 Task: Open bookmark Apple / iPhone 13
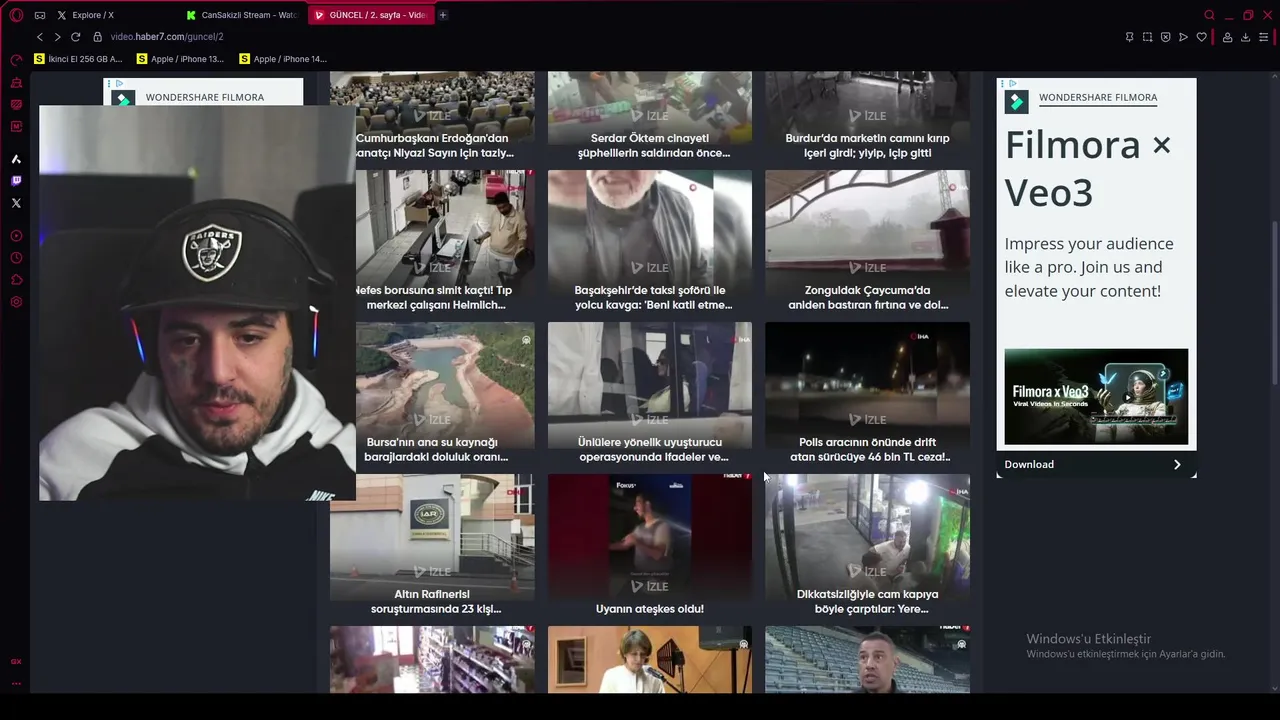[x=180, y=59]
